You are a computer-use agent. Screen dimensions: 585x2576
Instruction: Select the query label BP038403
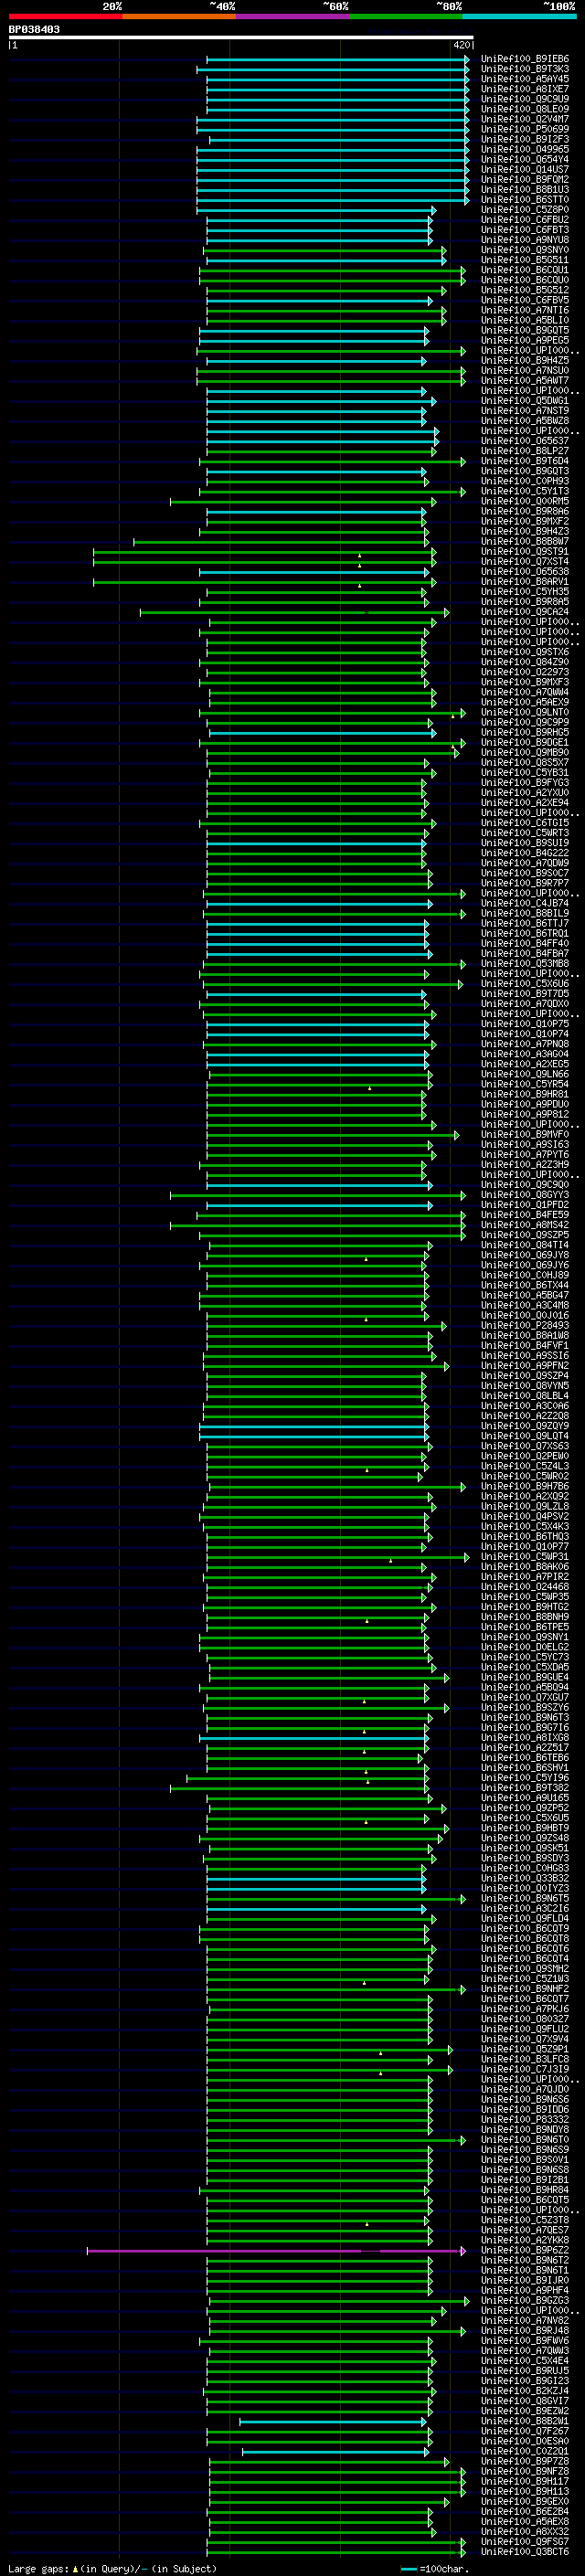[x=34, y=29]
